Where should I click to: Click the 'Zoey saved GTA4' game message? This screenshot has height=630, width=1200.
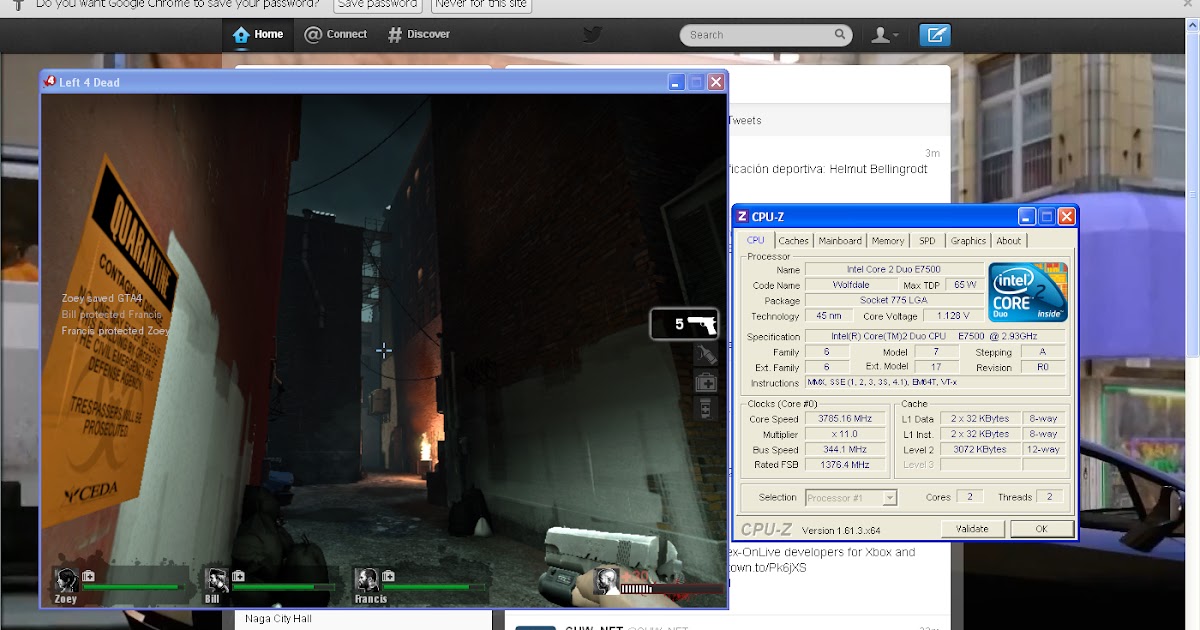[x=102, y=298]
